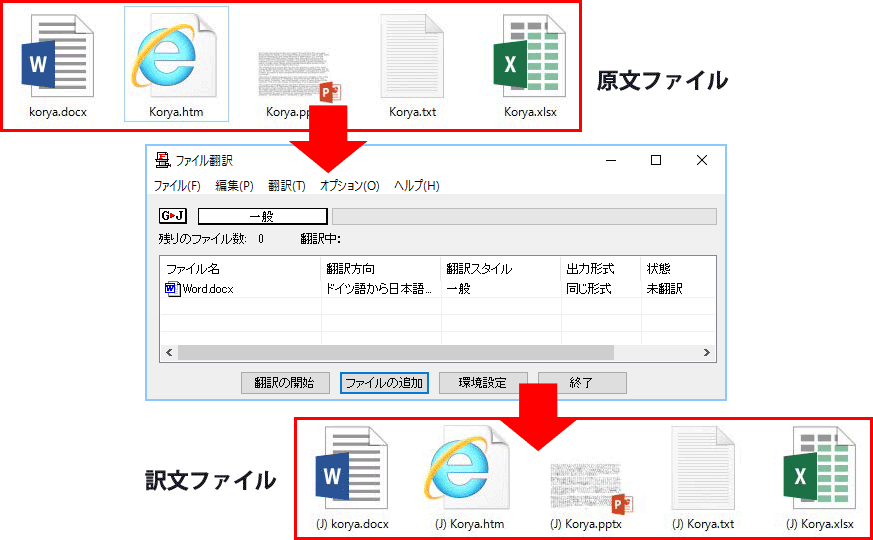This screenshot has height=540, width=873.
Task: Select the translated (J) Korya.htm file
Action: [469, 478]
